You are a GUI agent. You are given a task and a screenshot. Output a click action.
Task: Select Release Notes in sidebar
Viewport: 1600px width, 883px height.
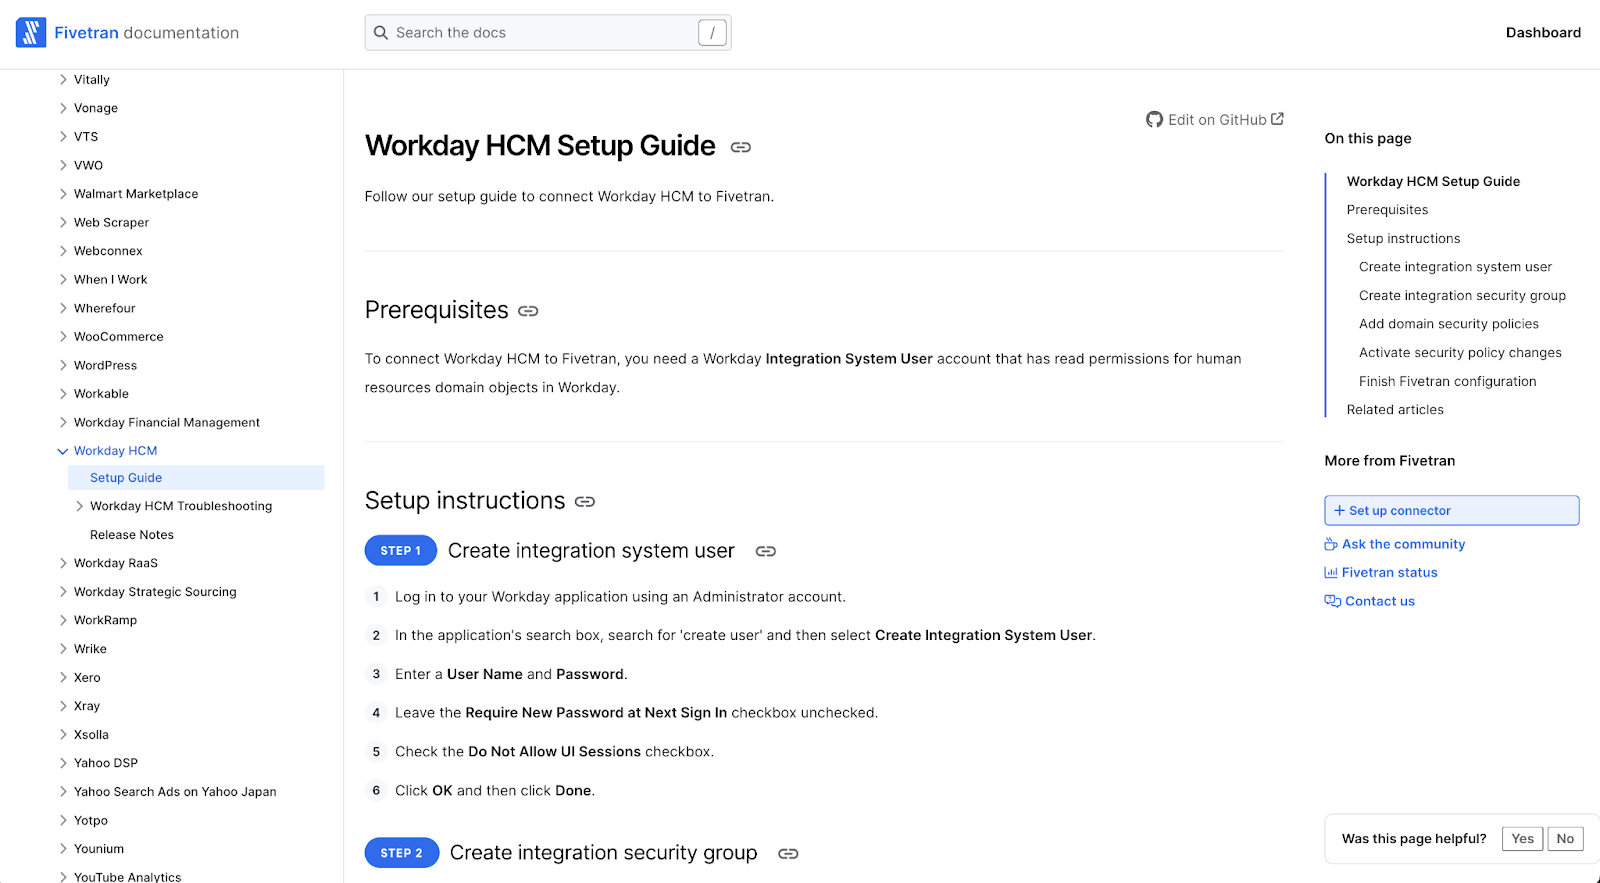click(132, 535)
